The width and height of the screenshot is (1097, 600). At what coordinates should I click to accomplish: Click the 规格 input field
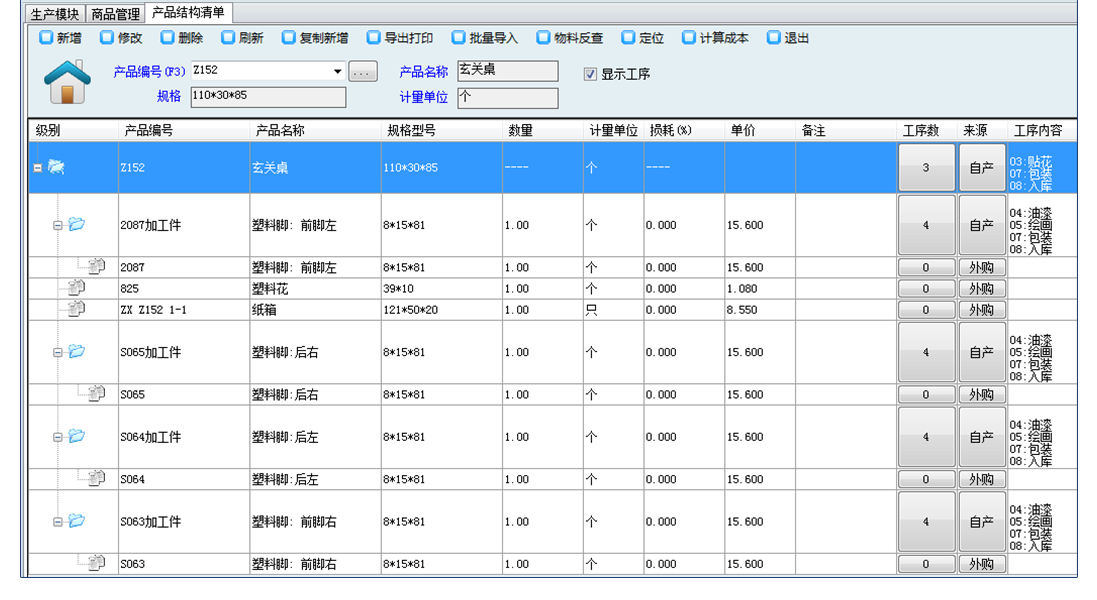click(266, 97)
